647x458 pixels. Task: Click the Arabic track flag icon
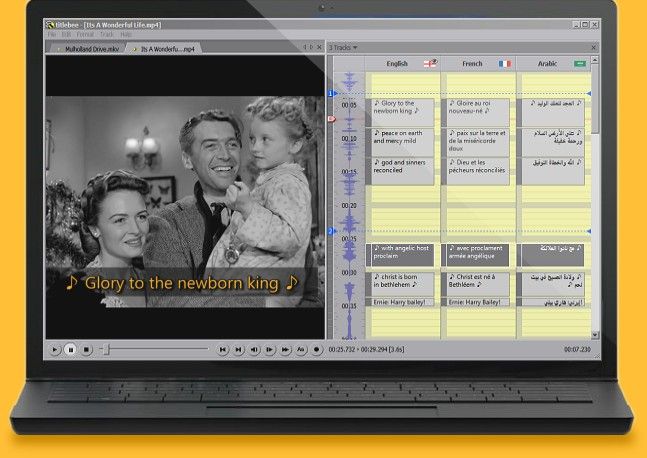pyautogui.click(x=580, y=64)
